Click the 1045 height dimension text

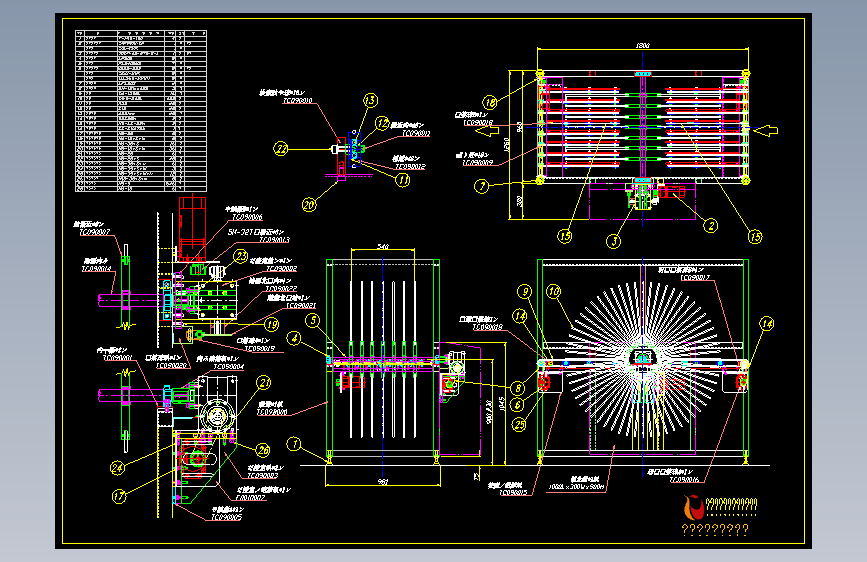click(502, 405)
